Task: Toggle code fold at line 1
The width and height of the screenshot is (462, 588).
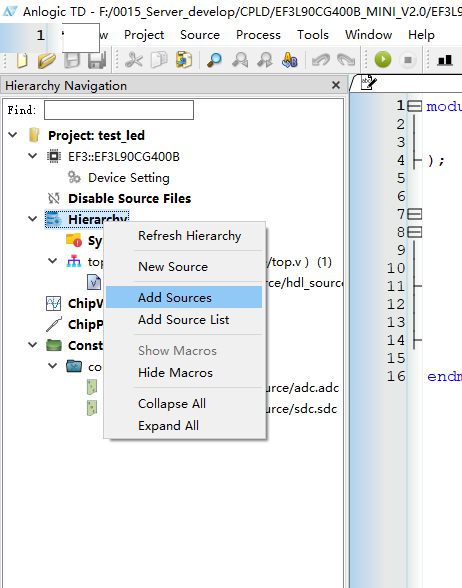Action: pos(414,106)
